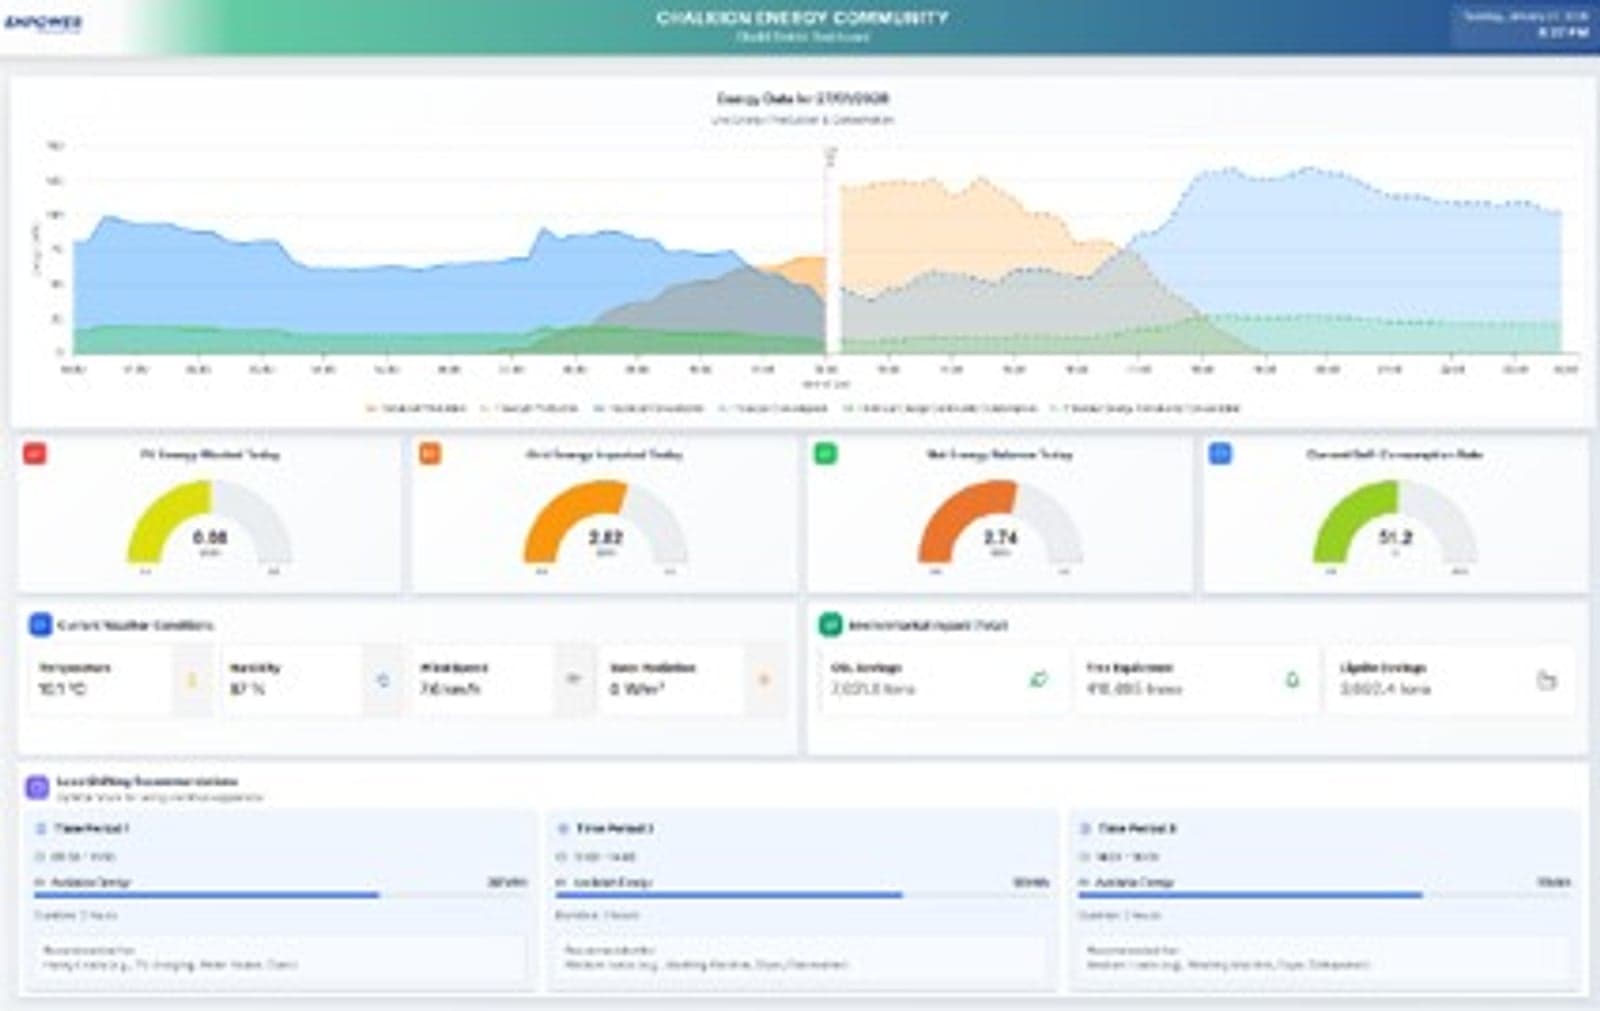
Task: Click the blue Current Self-Consumption Rate icon
Action: 1221,453
